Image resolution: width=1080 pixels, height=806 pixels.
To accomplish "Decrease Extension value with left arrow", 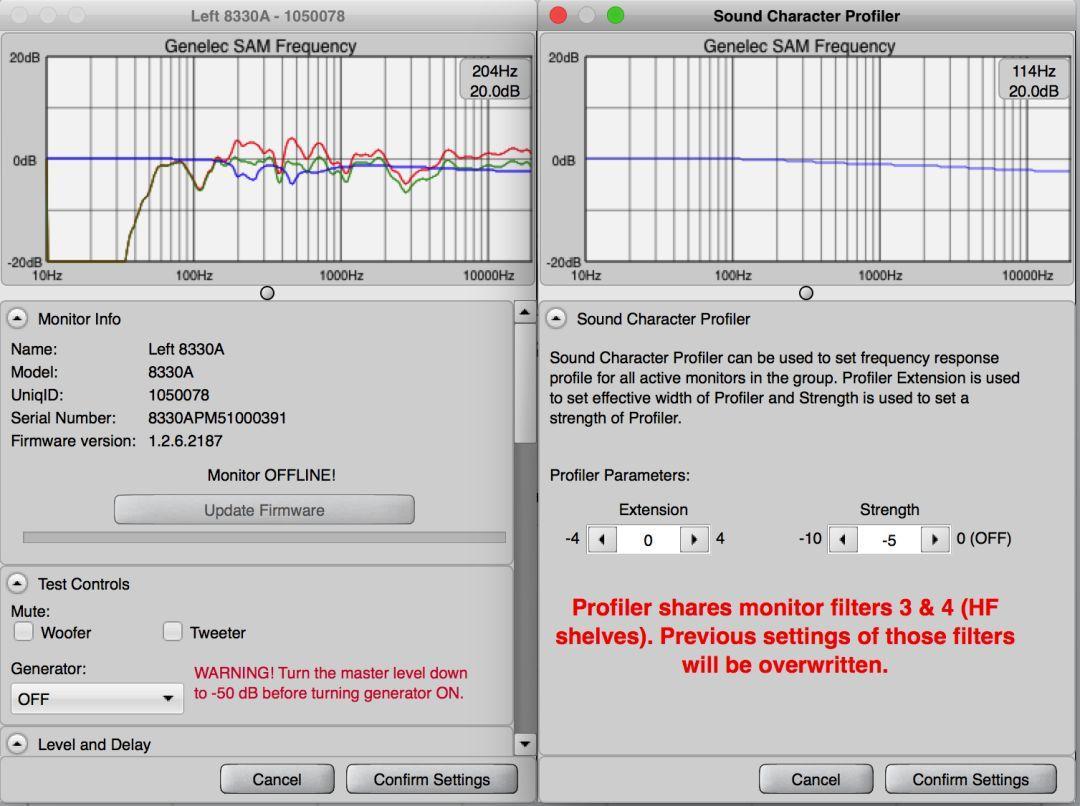I will (601, 540).
